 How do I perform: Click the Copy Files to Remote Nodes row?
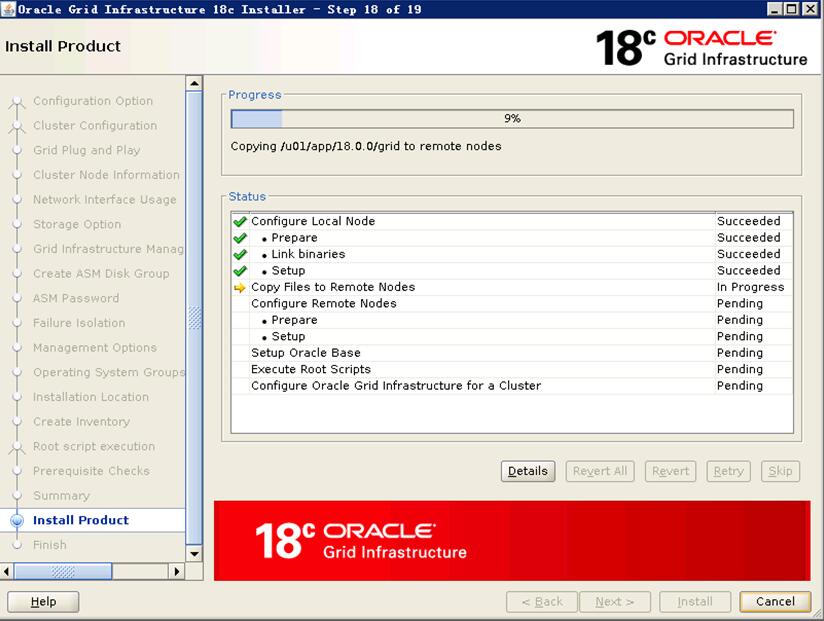(512, 287)
